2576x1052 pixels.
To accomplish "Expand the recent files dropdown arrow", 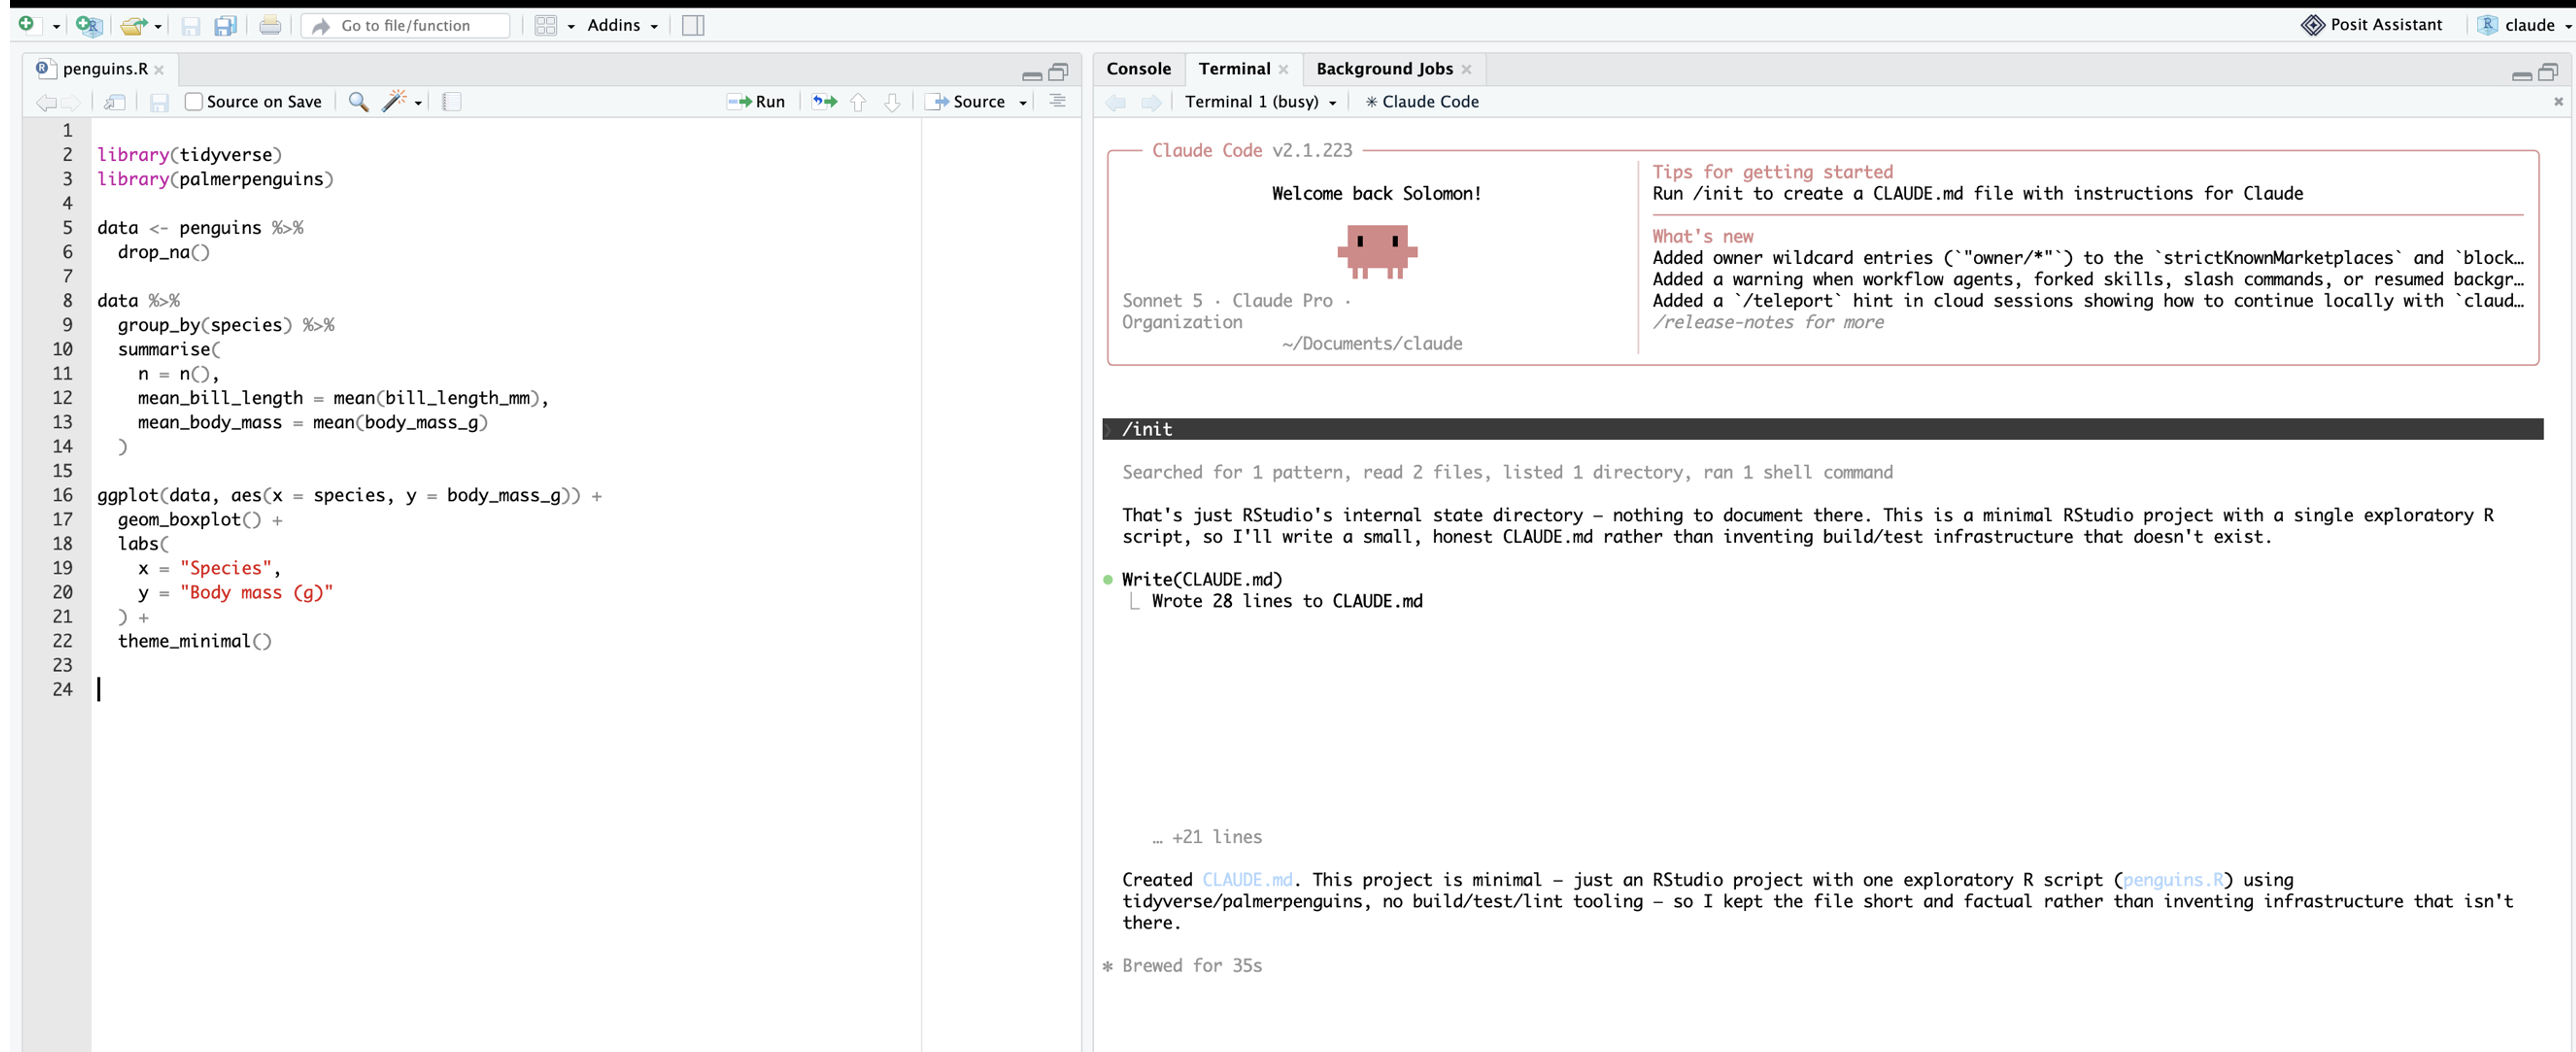I will (x=158, y=26).
